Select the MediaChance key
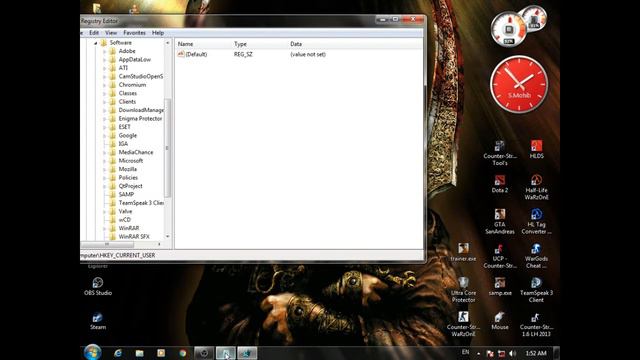This screenshot has width=640, height=360. click(x=136, y=152)
